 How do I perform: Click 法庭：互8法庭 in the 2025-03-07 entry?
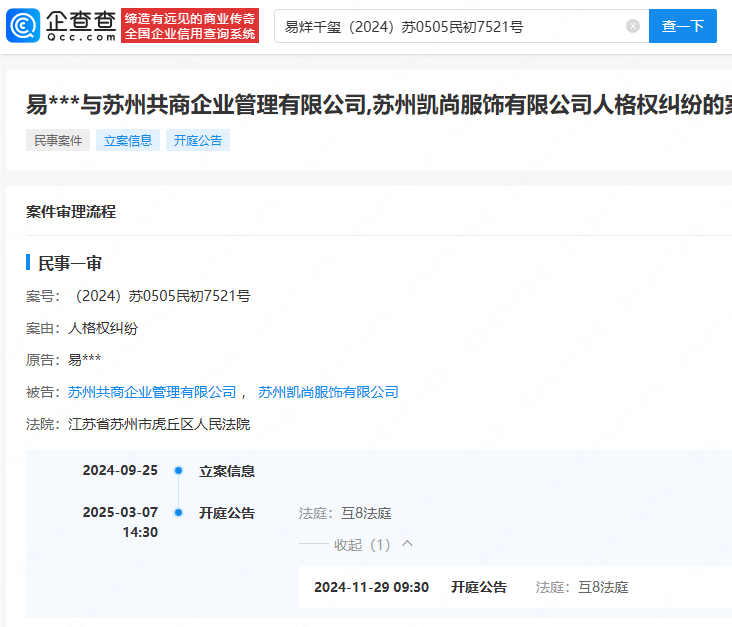(x=345, y=513)
